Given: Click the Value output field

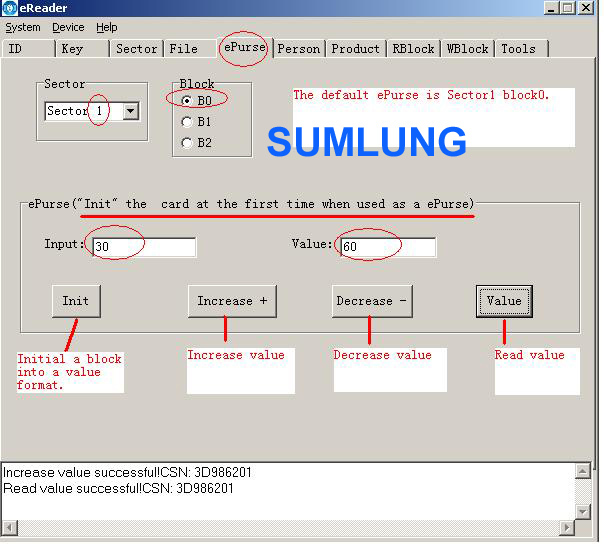Looking at the screenshot, I should (386, 247).
